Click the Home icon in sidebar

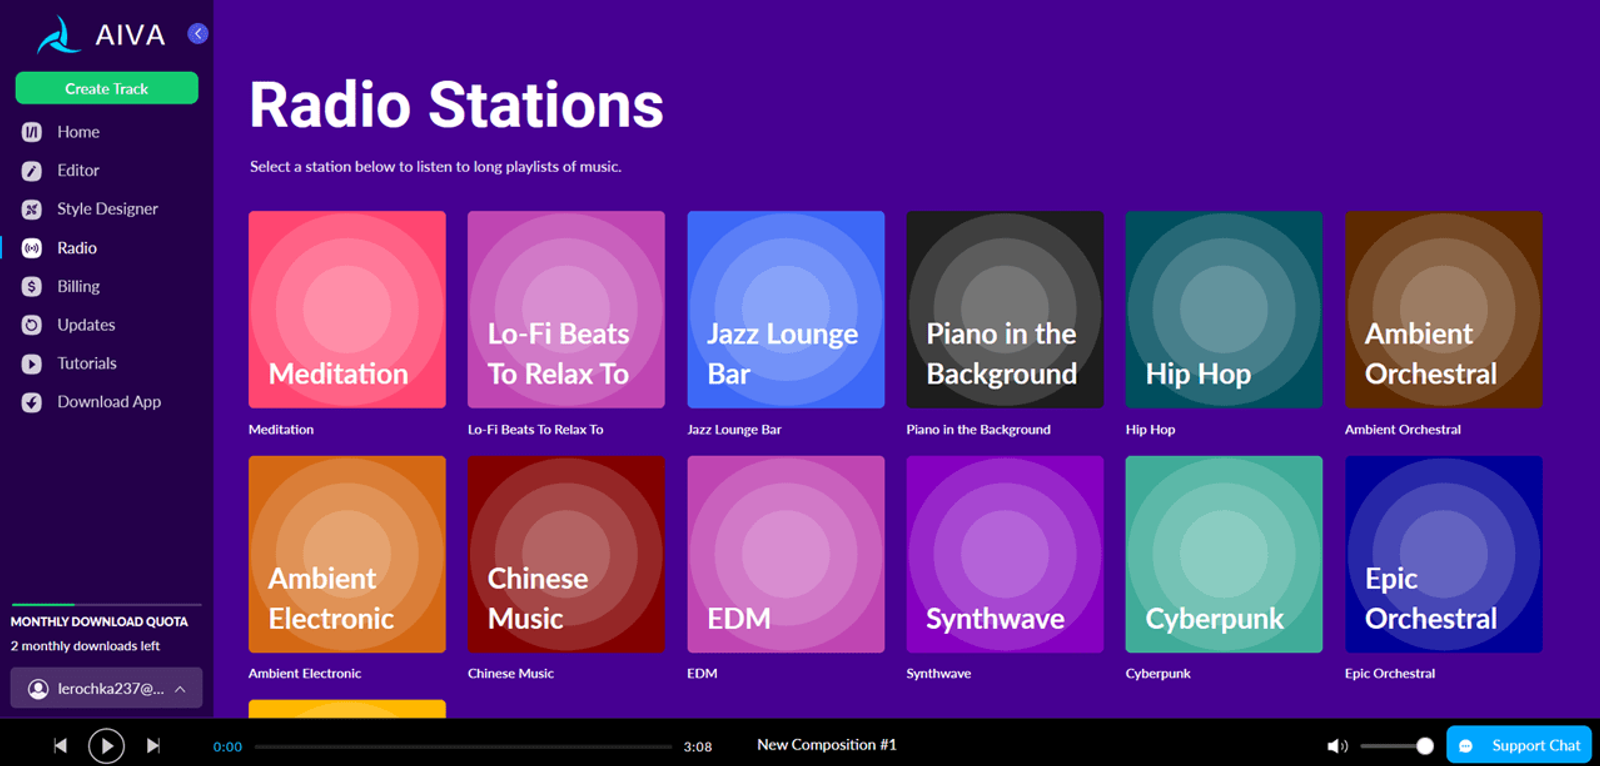click(x=32, y=132)
